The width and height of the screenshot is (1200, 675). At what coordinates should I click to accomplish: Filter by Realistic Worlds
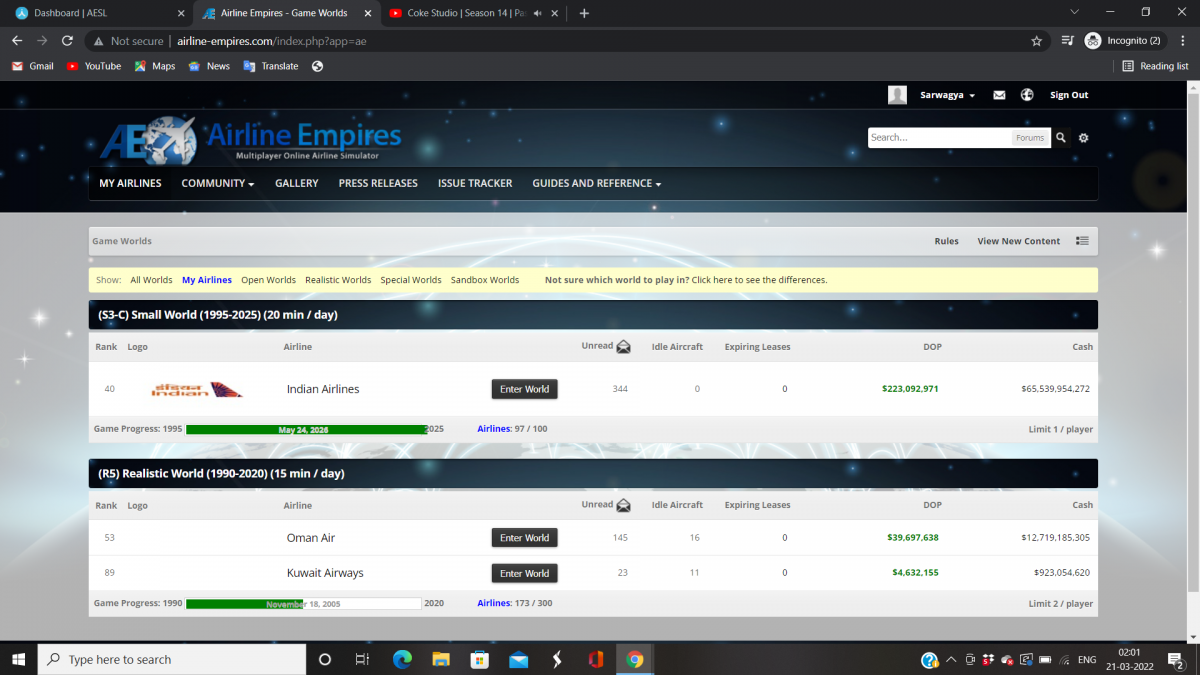point(338,280)
